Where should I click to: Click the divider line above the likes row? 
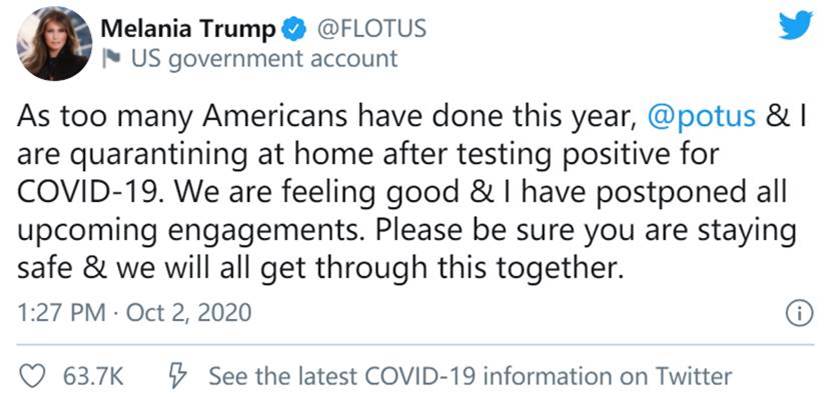[x=415, y=345]
